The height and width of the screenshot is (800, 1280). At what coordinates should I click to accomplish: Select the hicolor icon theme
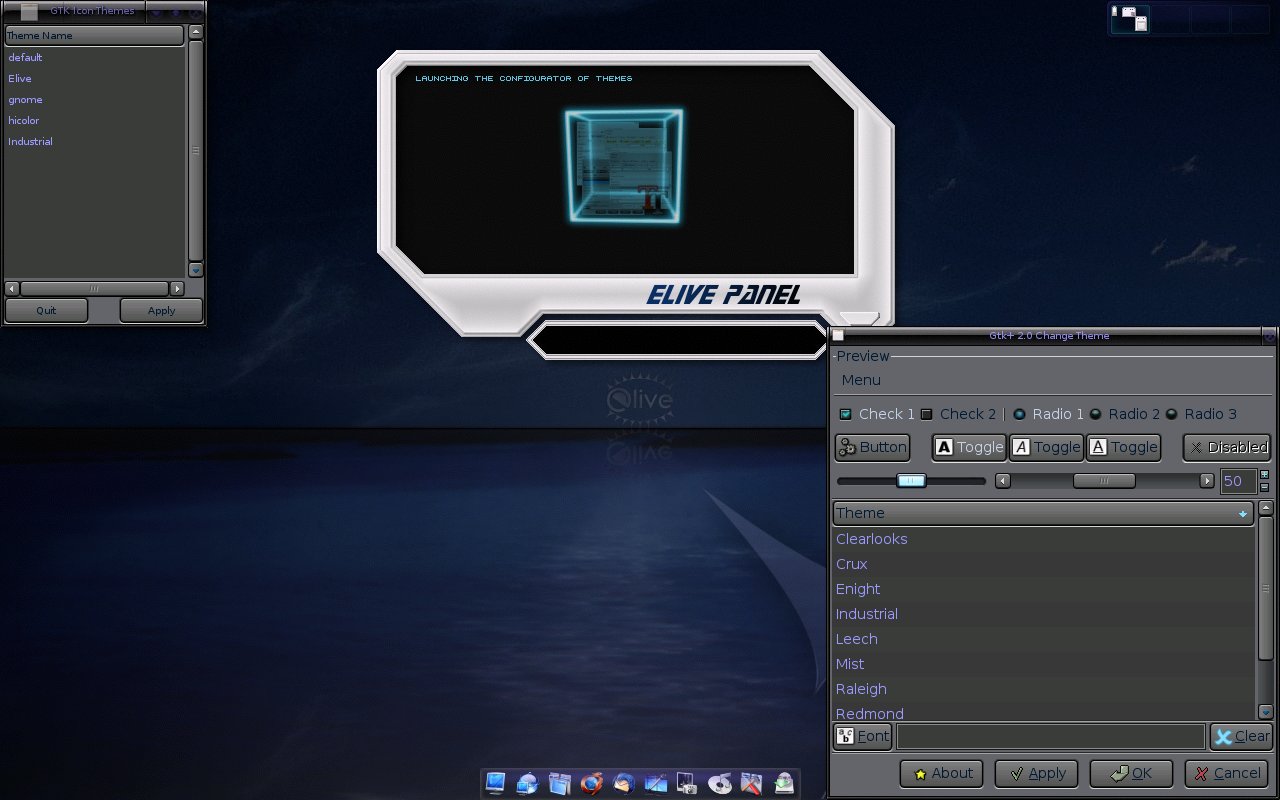(94, 120)
